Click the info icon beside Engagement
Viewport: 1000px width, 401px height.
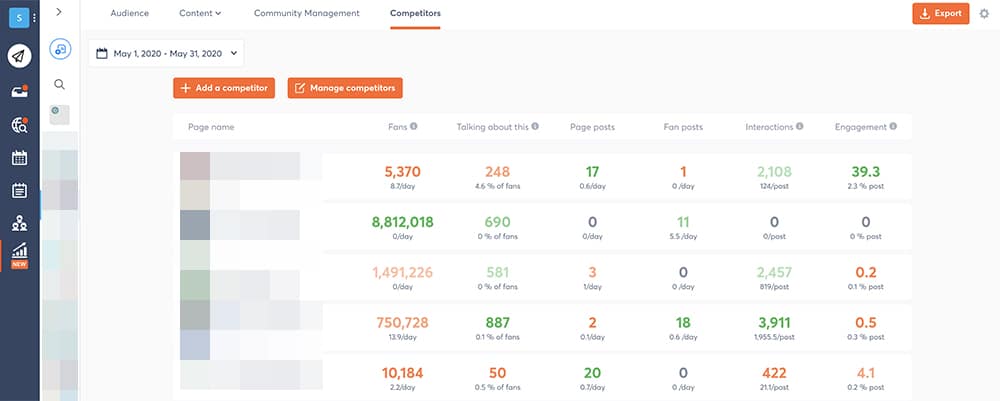(x=893, y=127)
